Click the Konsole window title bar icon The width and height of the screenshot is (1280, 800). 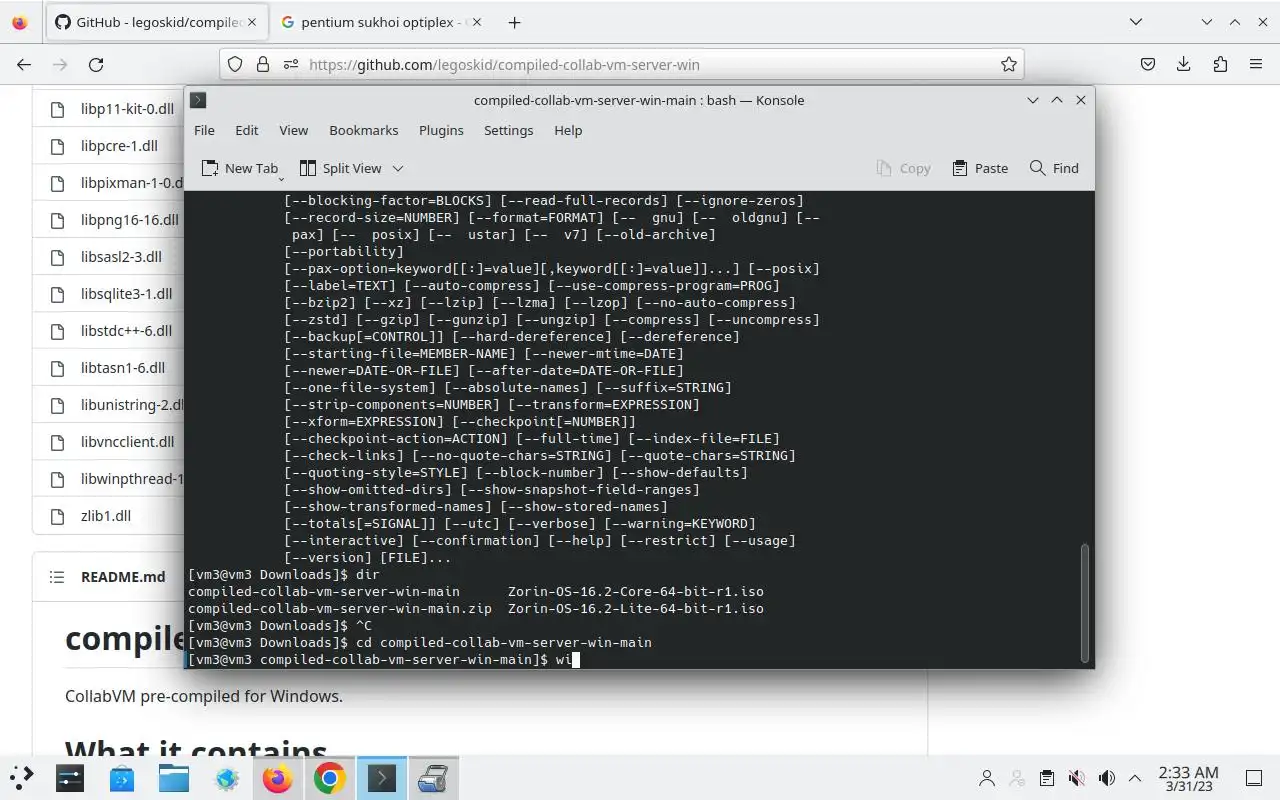[x=198, y=100]
